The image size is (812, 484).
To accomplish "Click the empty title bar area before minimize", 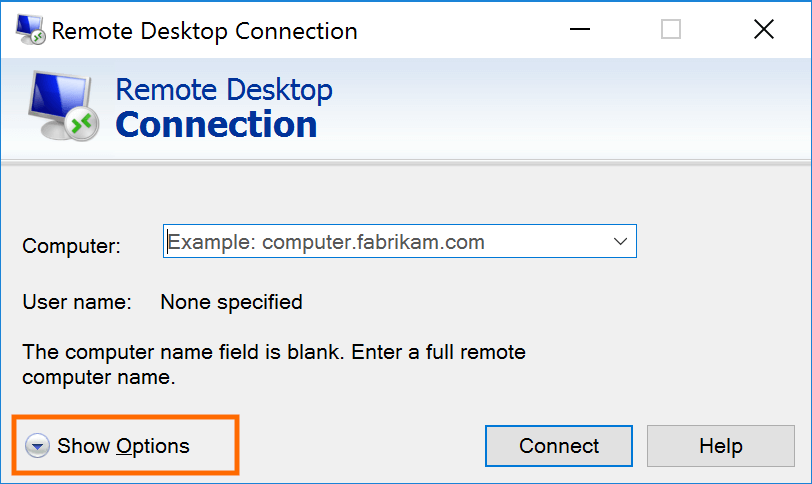I will pyautogui.click(x=460, y=30).
